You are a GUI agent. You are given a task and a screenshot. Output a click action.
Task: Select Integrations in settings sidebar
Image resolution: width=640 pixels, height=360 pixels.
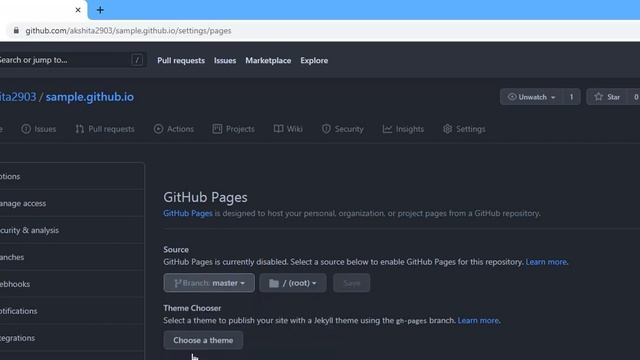(x=72, y=338)
